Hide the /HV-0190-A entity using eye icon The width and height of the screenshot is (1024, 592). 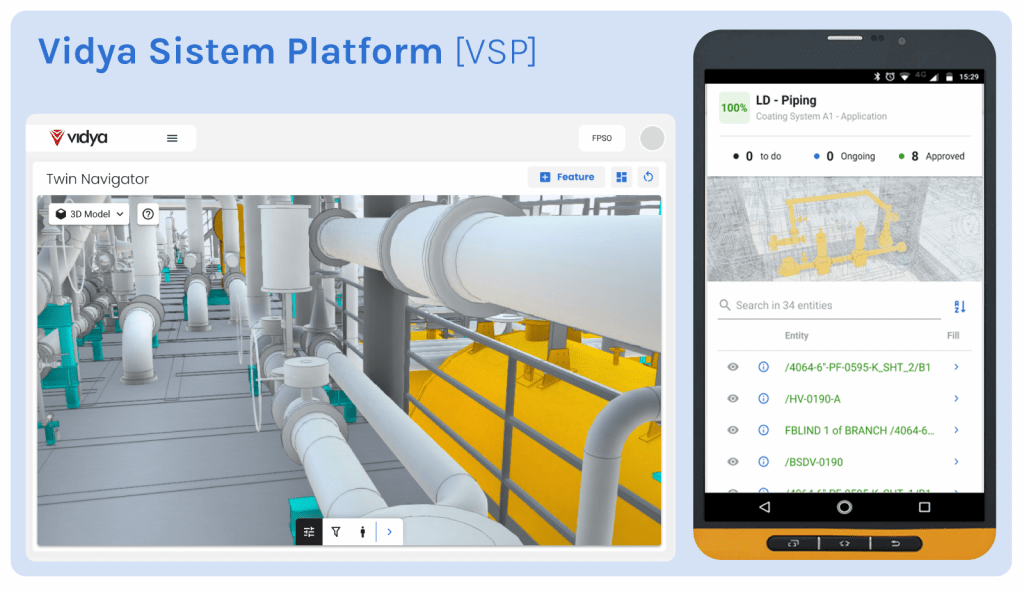click(x=733, y=399)
